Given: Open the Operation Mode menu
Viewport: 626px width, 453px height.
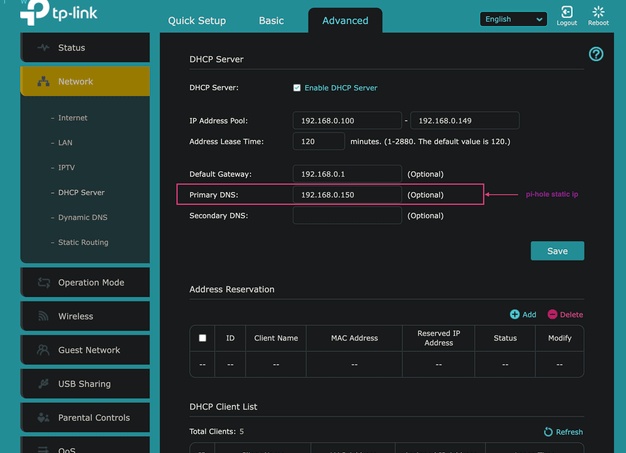Looking at the screenshot, I should [x=85, y=283].
